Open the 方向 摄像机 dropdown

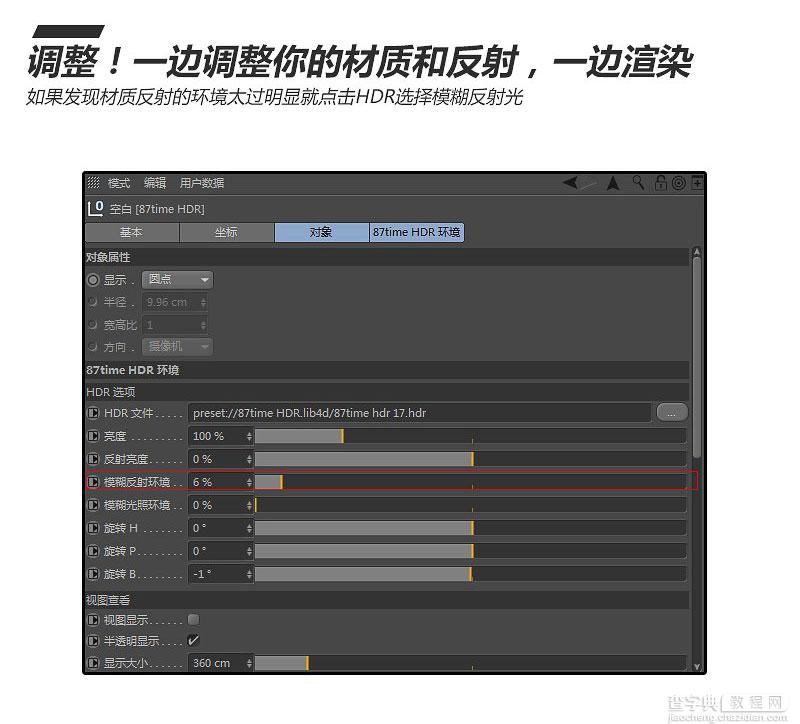click(177, 346)
